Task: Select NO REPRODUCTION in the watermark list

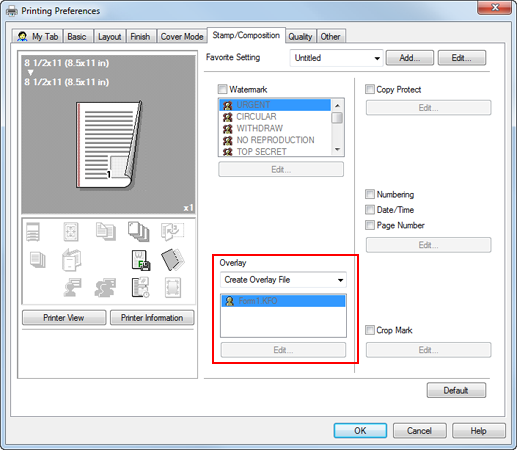Action: 275,140
